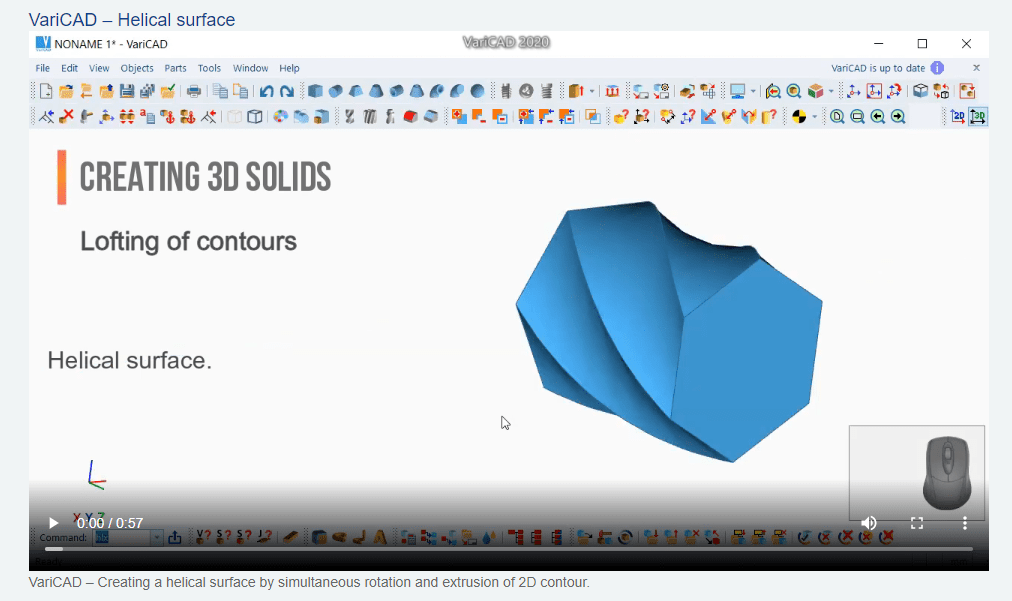The image size is (1012, 601).
Task: Open the View menu
Action: click(x=99, y=68)
